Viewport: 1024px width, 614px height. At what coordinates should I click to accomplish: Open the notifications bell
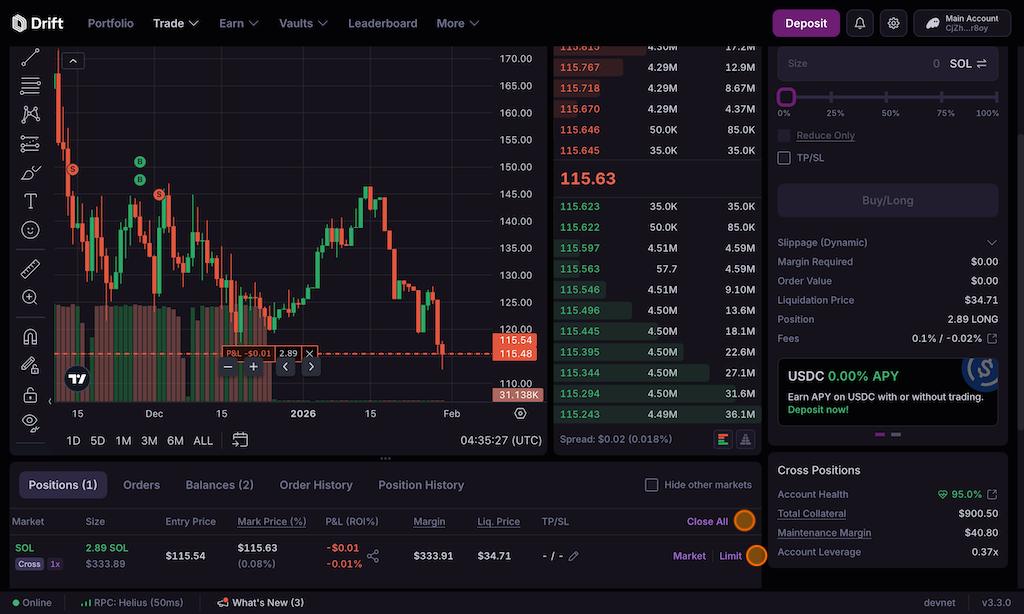(x=859, y=23)
